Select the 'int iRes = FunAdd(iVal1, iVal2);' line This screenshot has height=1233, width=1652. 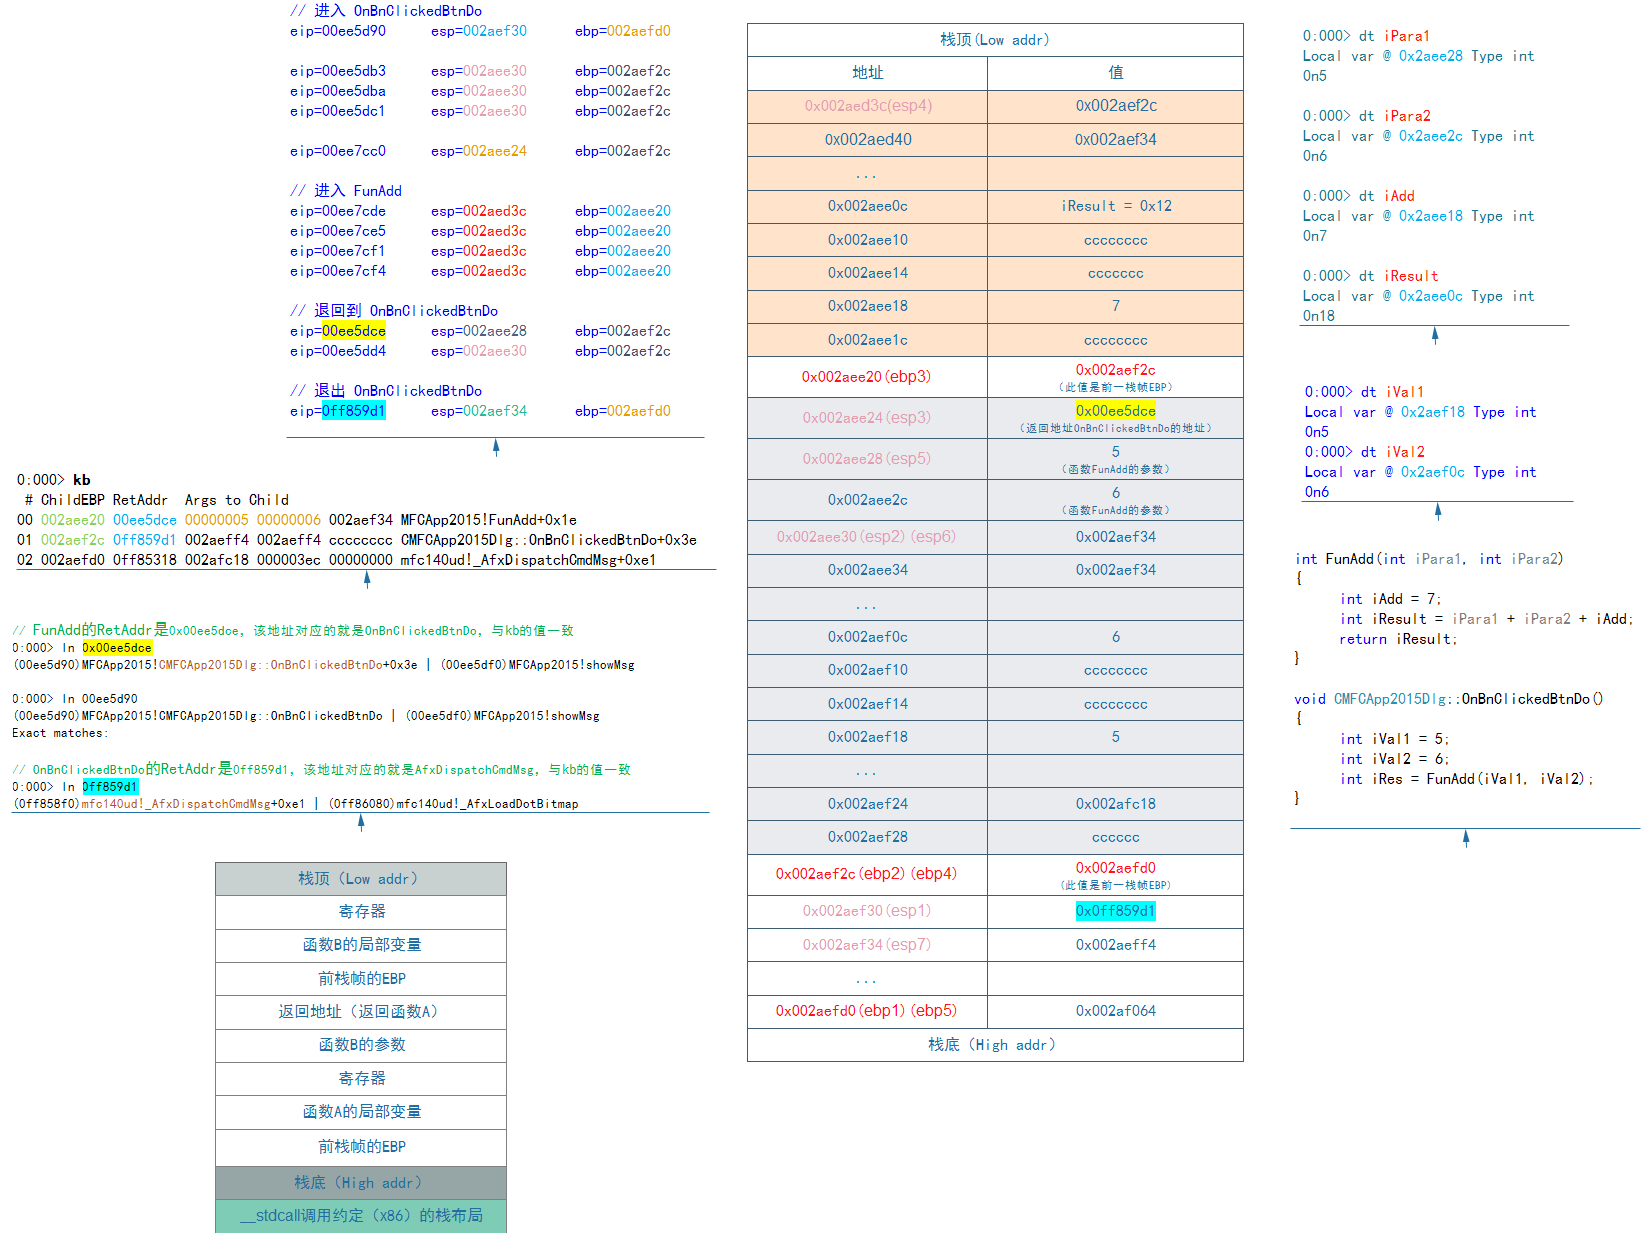coord(1466,779)
